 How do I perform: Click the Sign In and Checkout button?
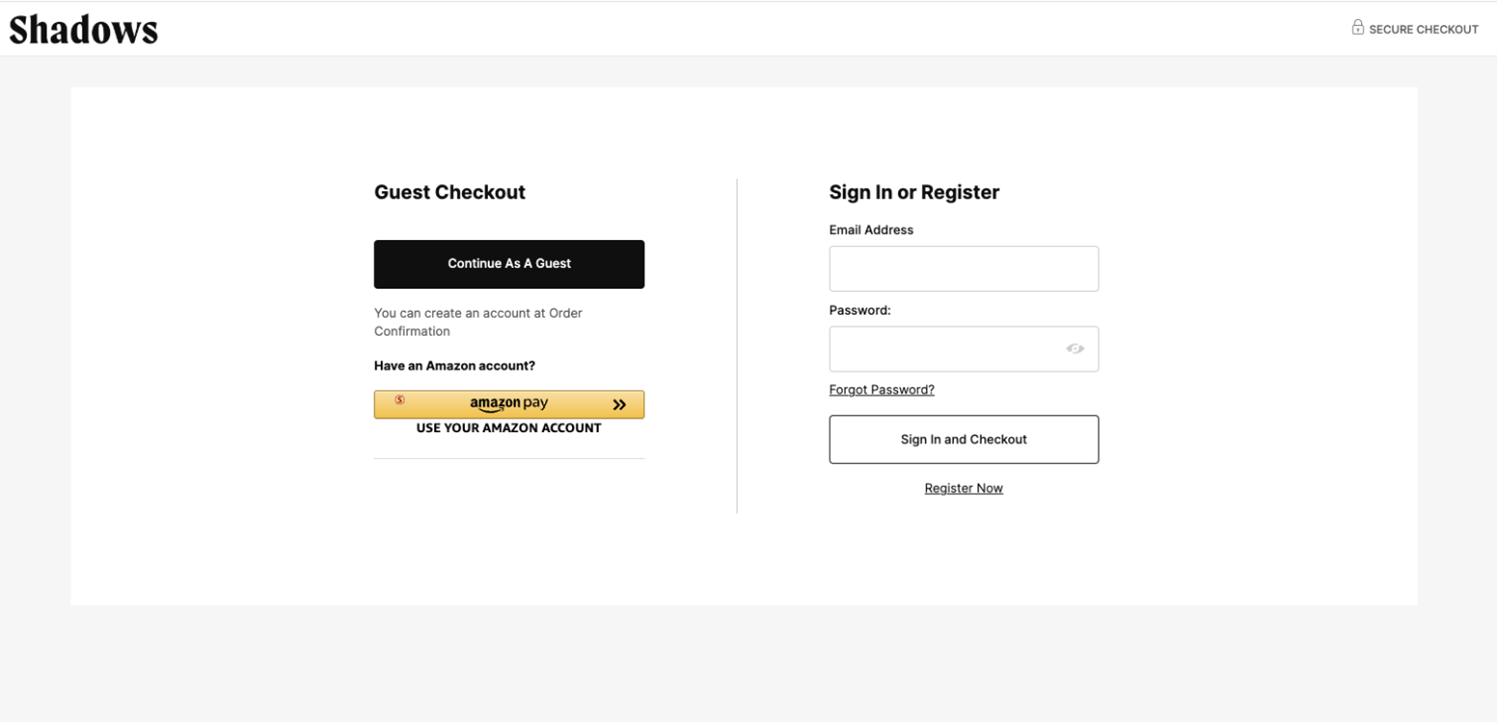coord(964,439)
